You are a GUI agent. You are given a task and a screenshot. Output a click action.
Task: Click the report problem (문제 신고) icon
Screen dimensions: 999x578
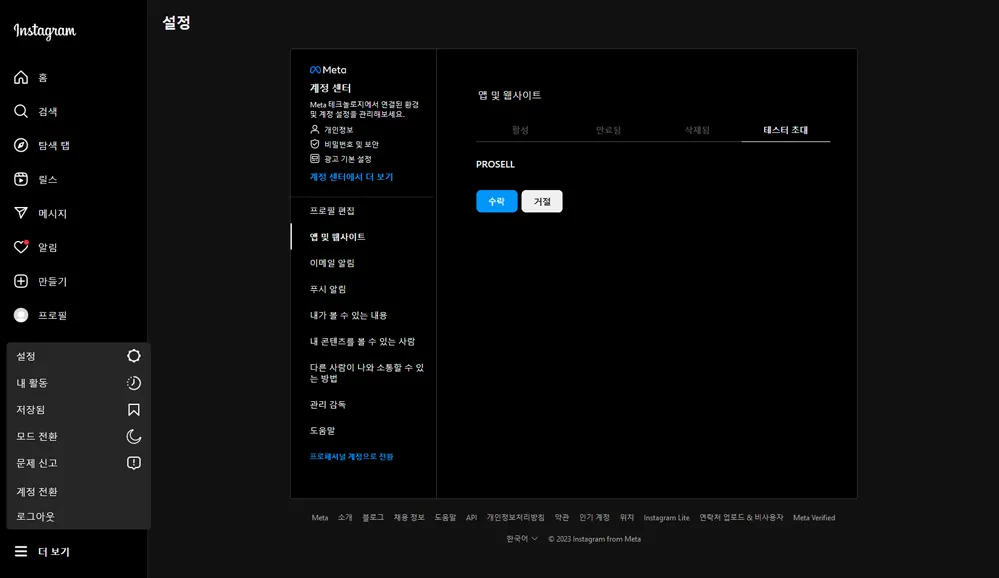click(134, 463)
